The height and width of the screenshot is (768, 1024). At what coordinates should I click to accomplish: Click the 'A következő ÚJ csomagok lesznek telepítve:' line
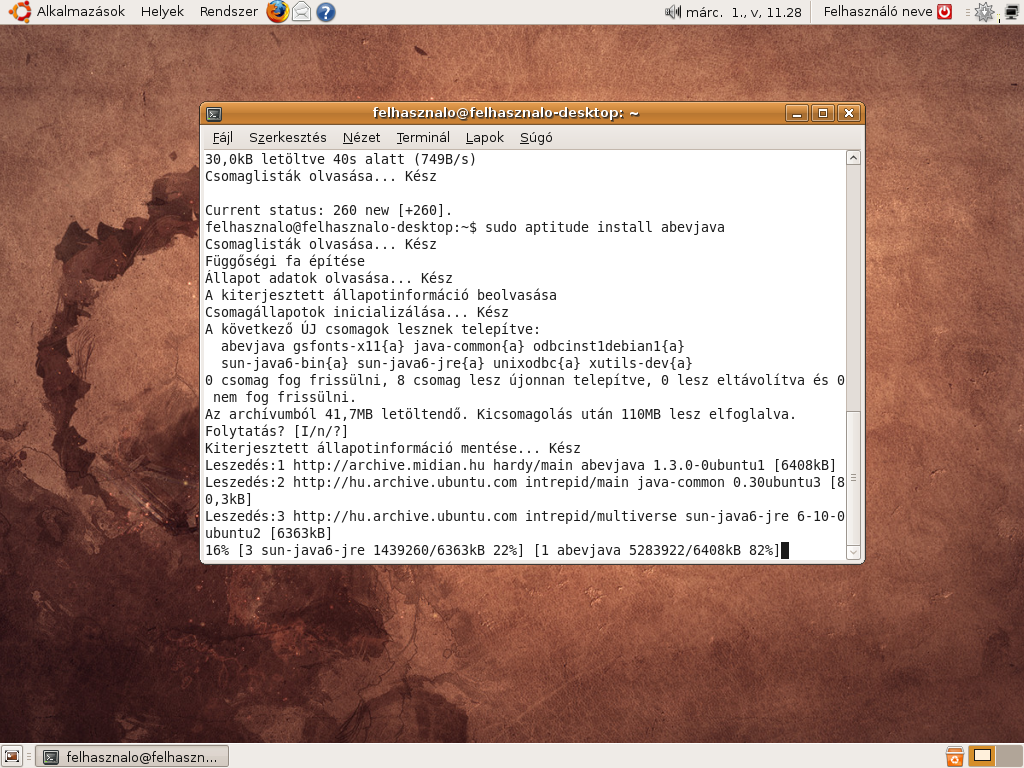click(372, 329)
